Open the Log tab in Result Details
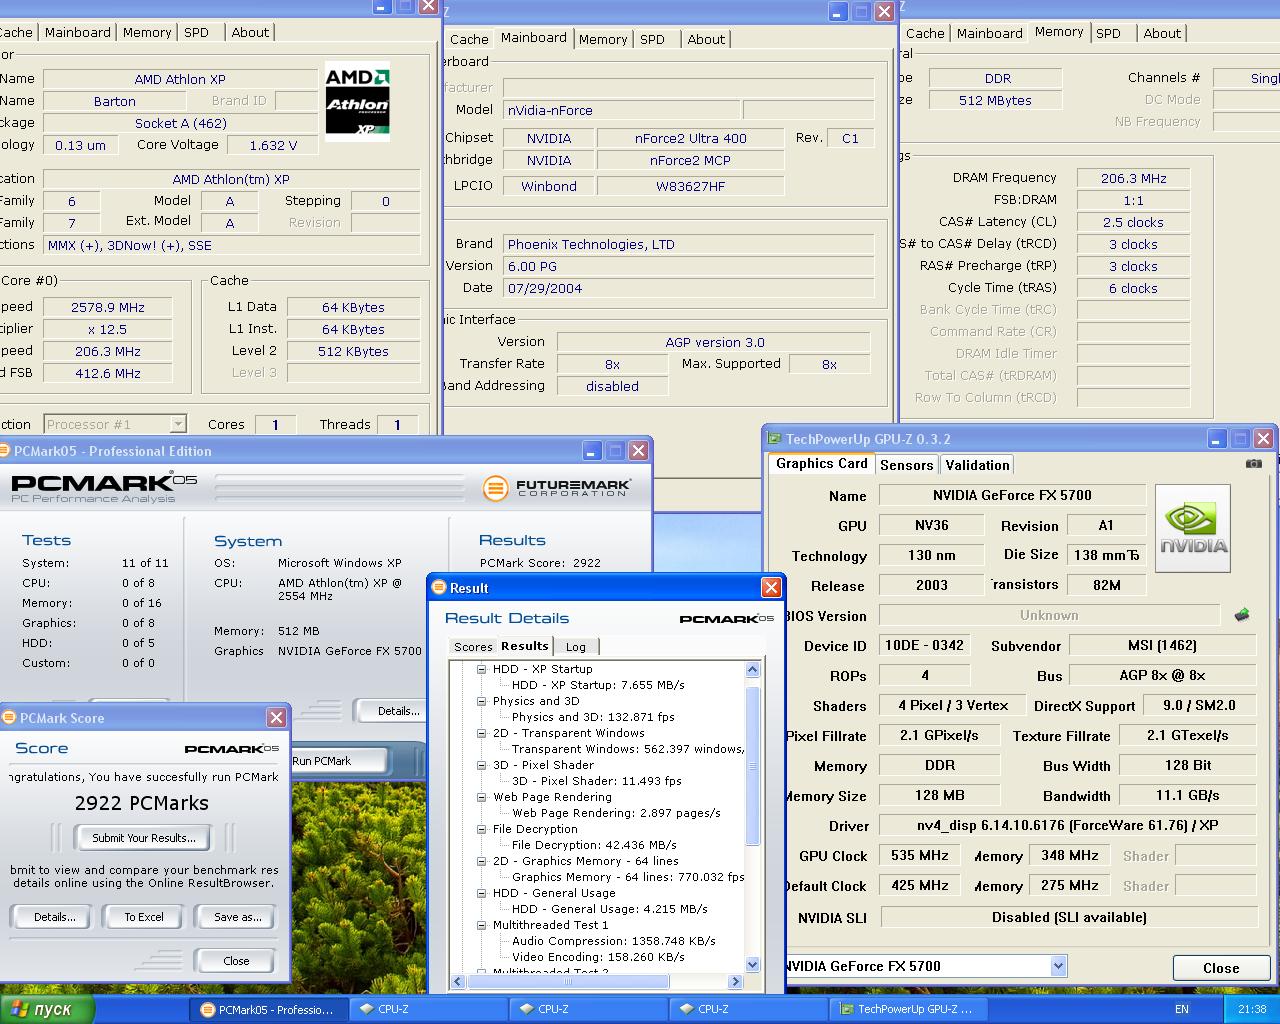 coord(576,647)
